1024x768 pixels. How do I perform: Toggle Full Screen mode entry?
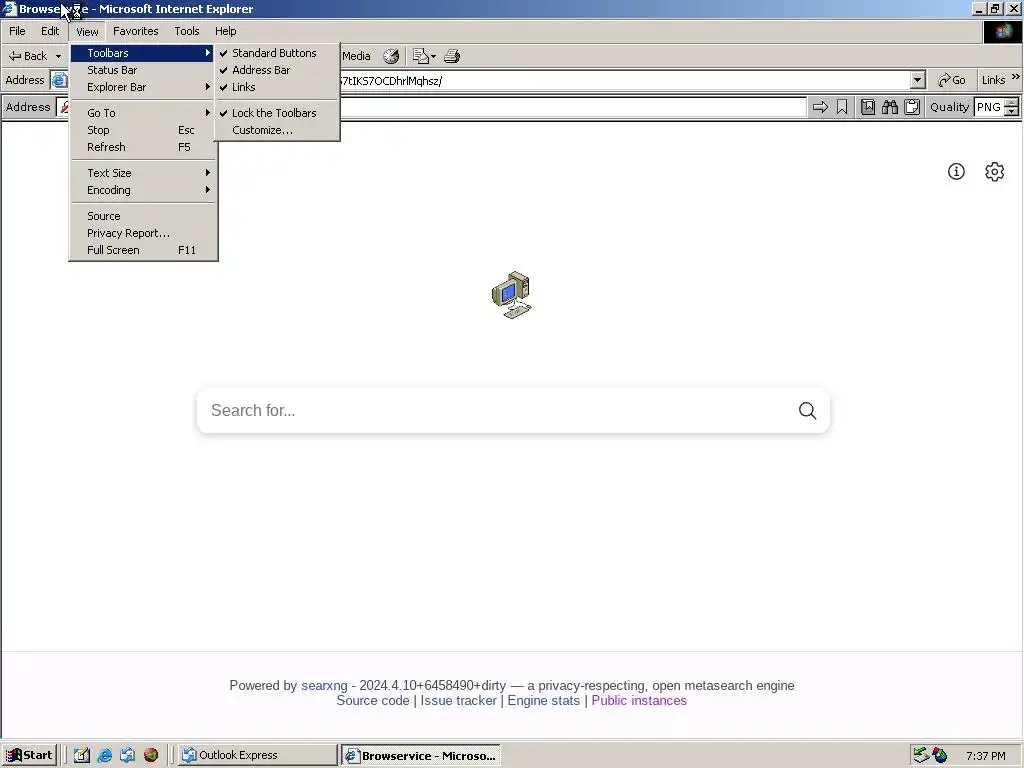click(x=143, y=250)
